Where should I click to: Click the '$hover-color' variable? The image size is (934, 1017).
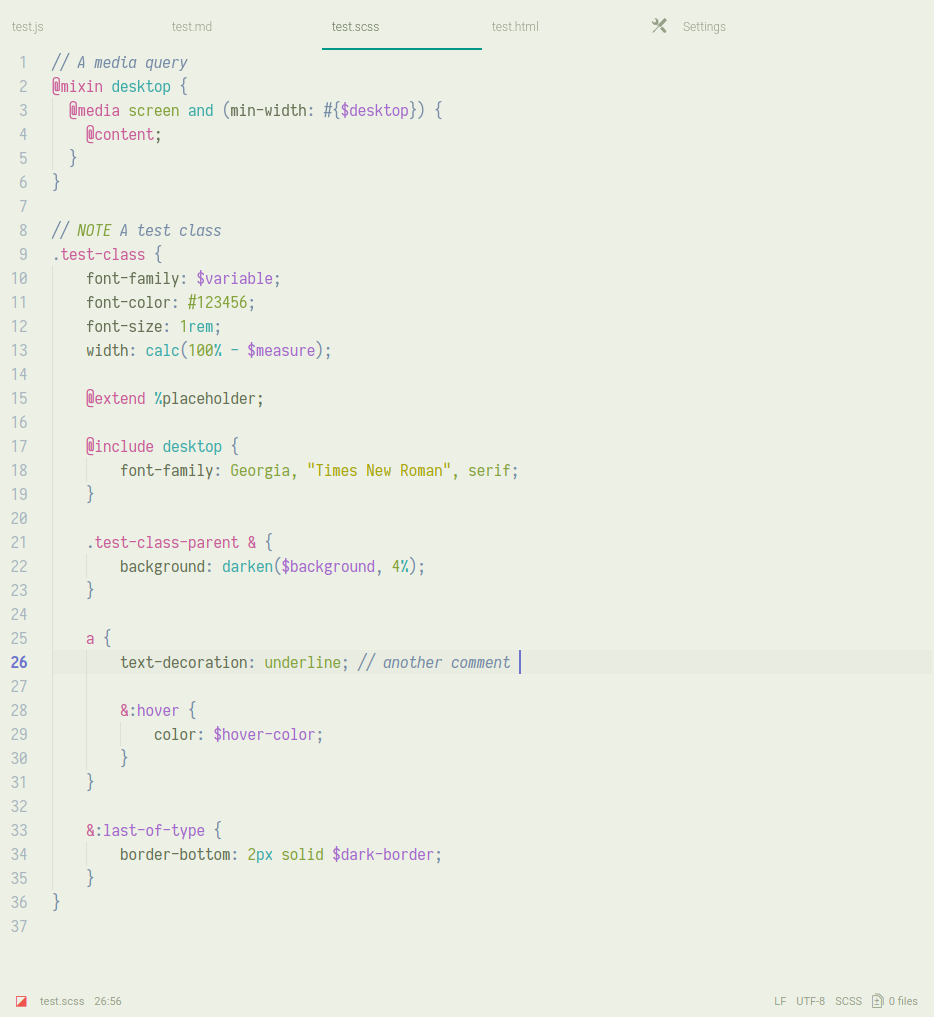click(264, 734)
